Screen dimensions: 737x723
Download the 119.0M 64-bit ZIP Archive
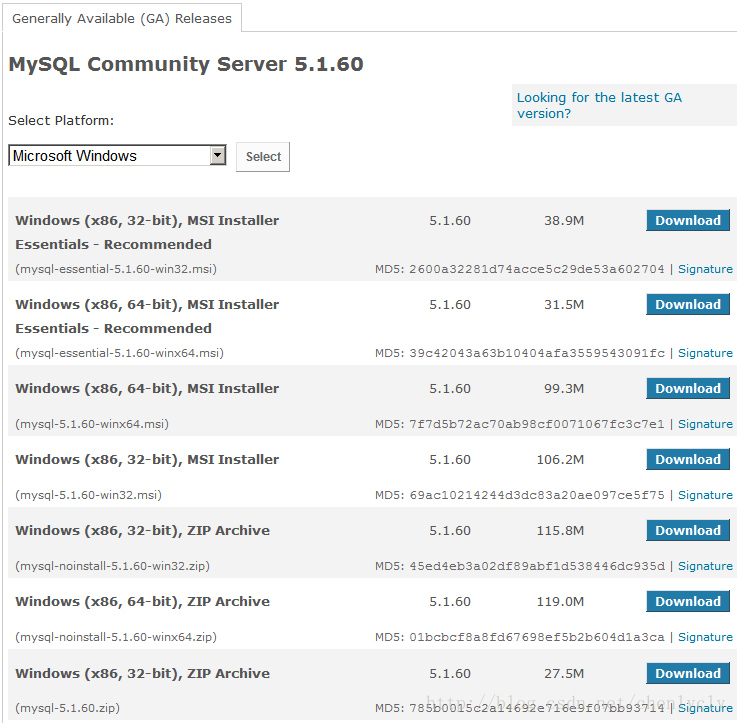pyautogui.click(x=688, y=601)
